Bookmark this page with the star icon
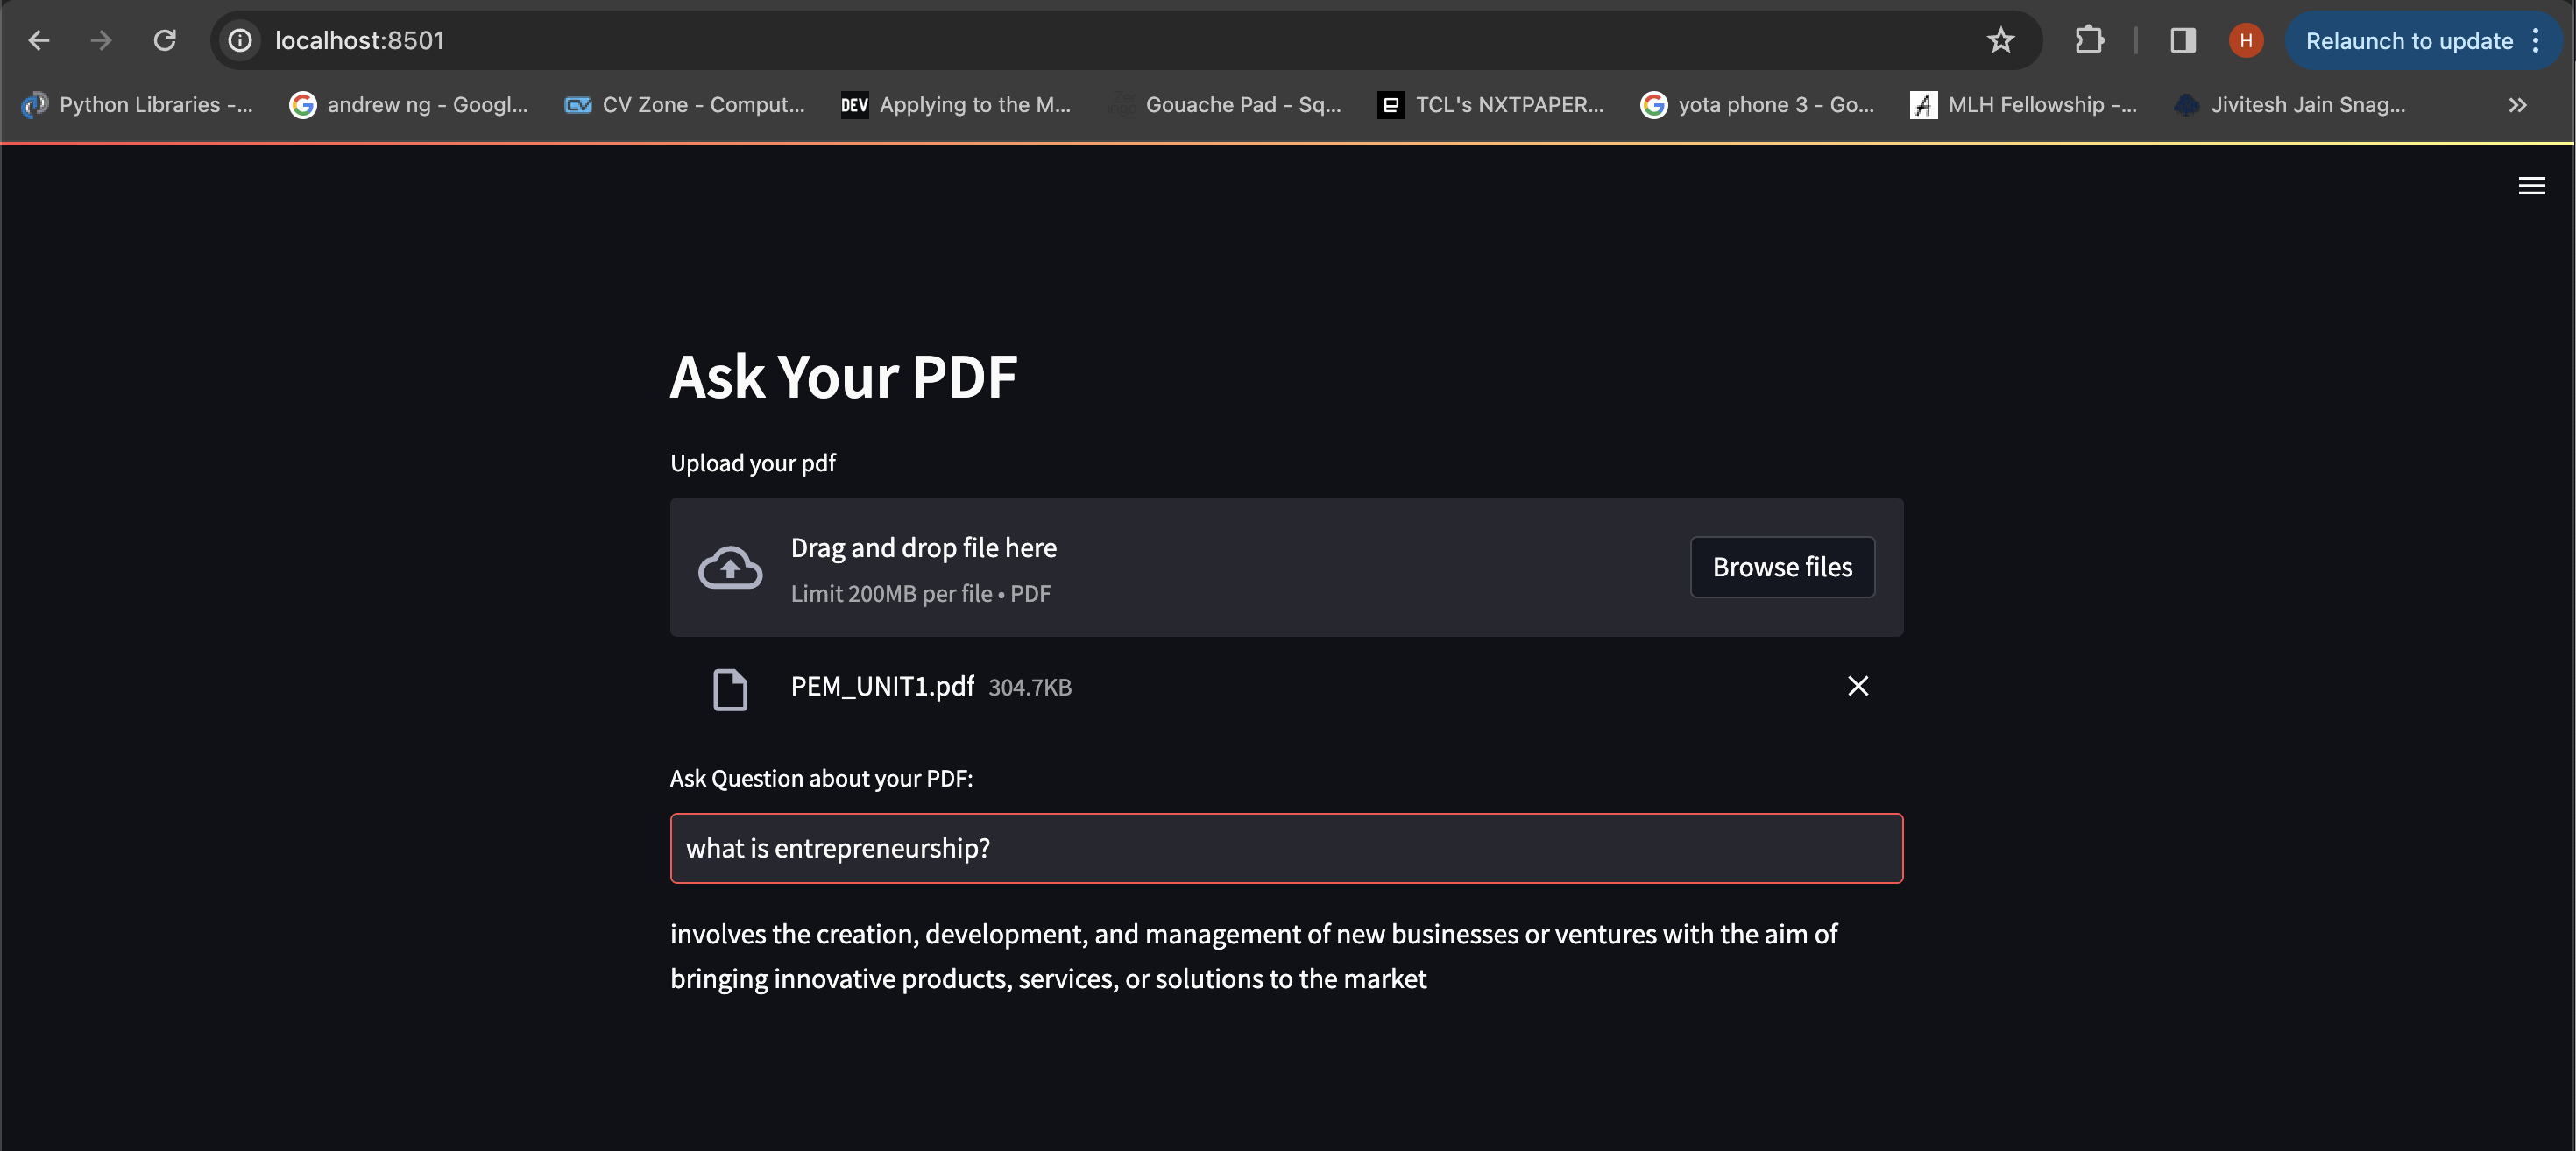 (2000, 40)
